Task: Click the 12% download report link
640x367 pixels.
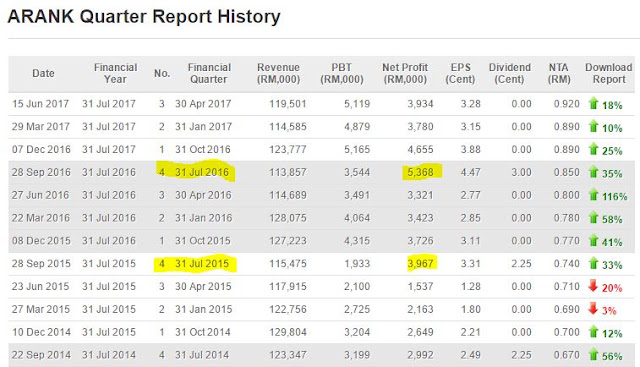Action: pyautogui.click(x=612, y=334)
